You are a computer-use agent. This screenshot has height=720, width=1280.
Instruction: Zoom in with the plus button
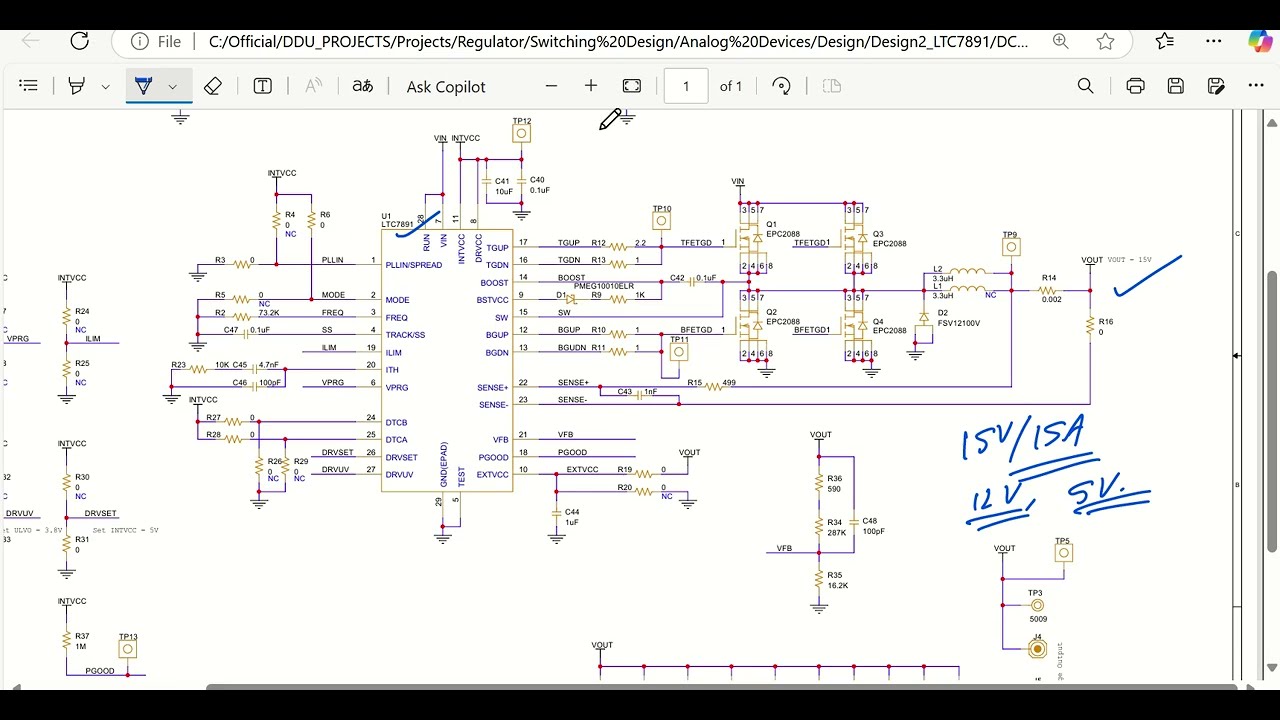point(591,86)
